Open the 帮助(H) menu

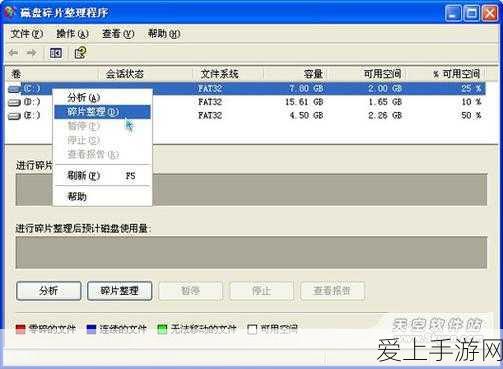point(164,34)
